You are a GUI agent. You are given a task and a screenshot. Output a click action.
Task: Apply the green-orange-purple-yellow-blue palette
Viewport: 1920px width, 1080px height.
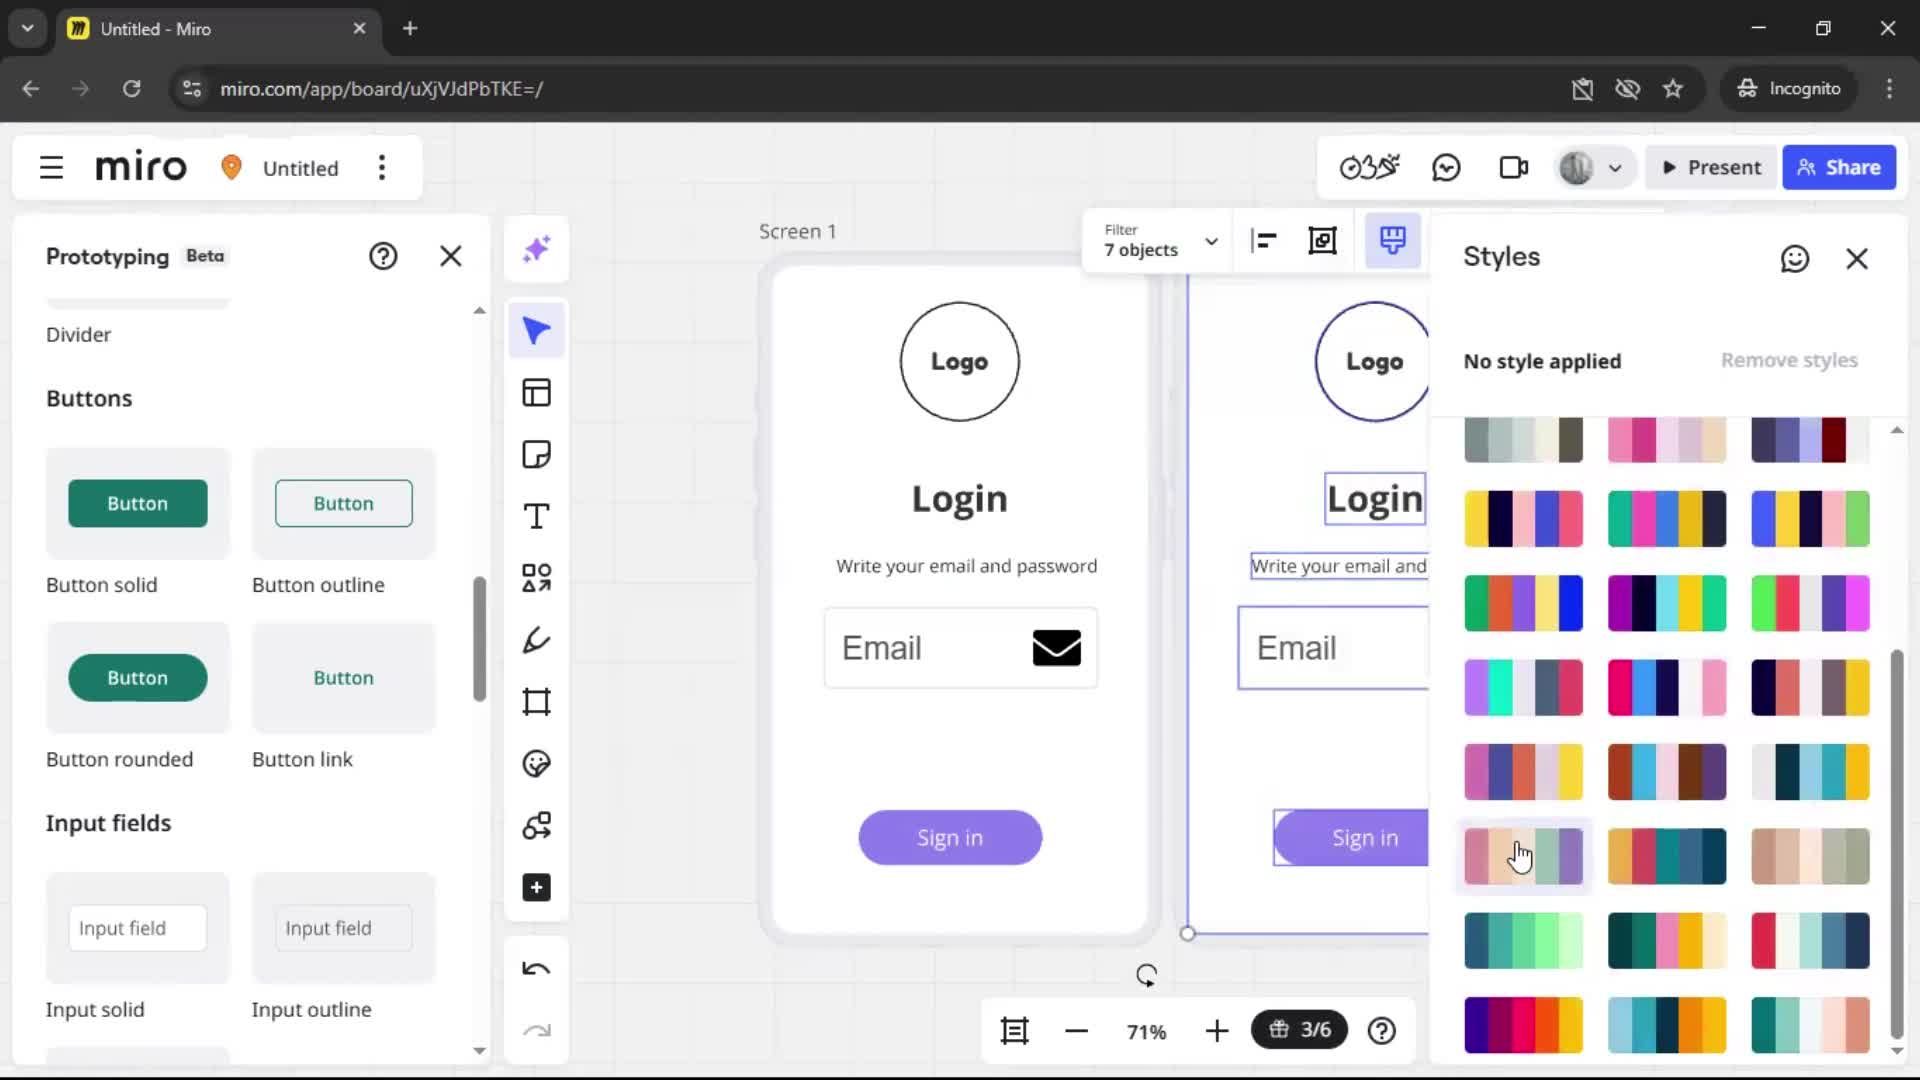[1523, 603]
